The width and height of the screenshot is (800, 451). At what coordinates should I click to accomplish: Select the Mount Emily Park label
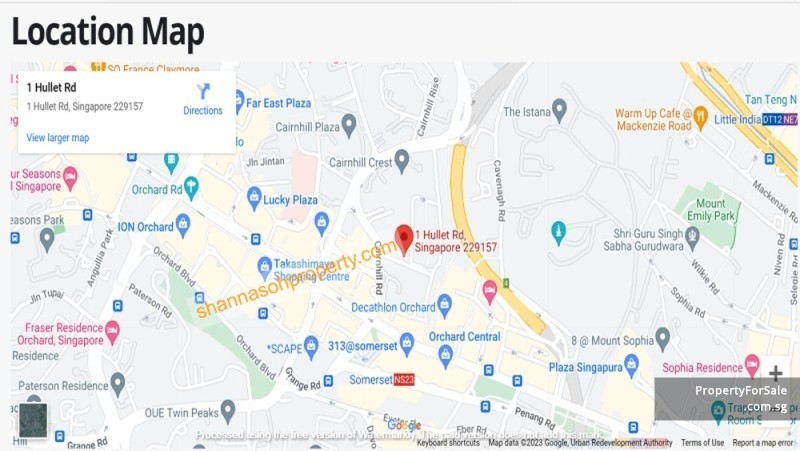coord(711,210)
